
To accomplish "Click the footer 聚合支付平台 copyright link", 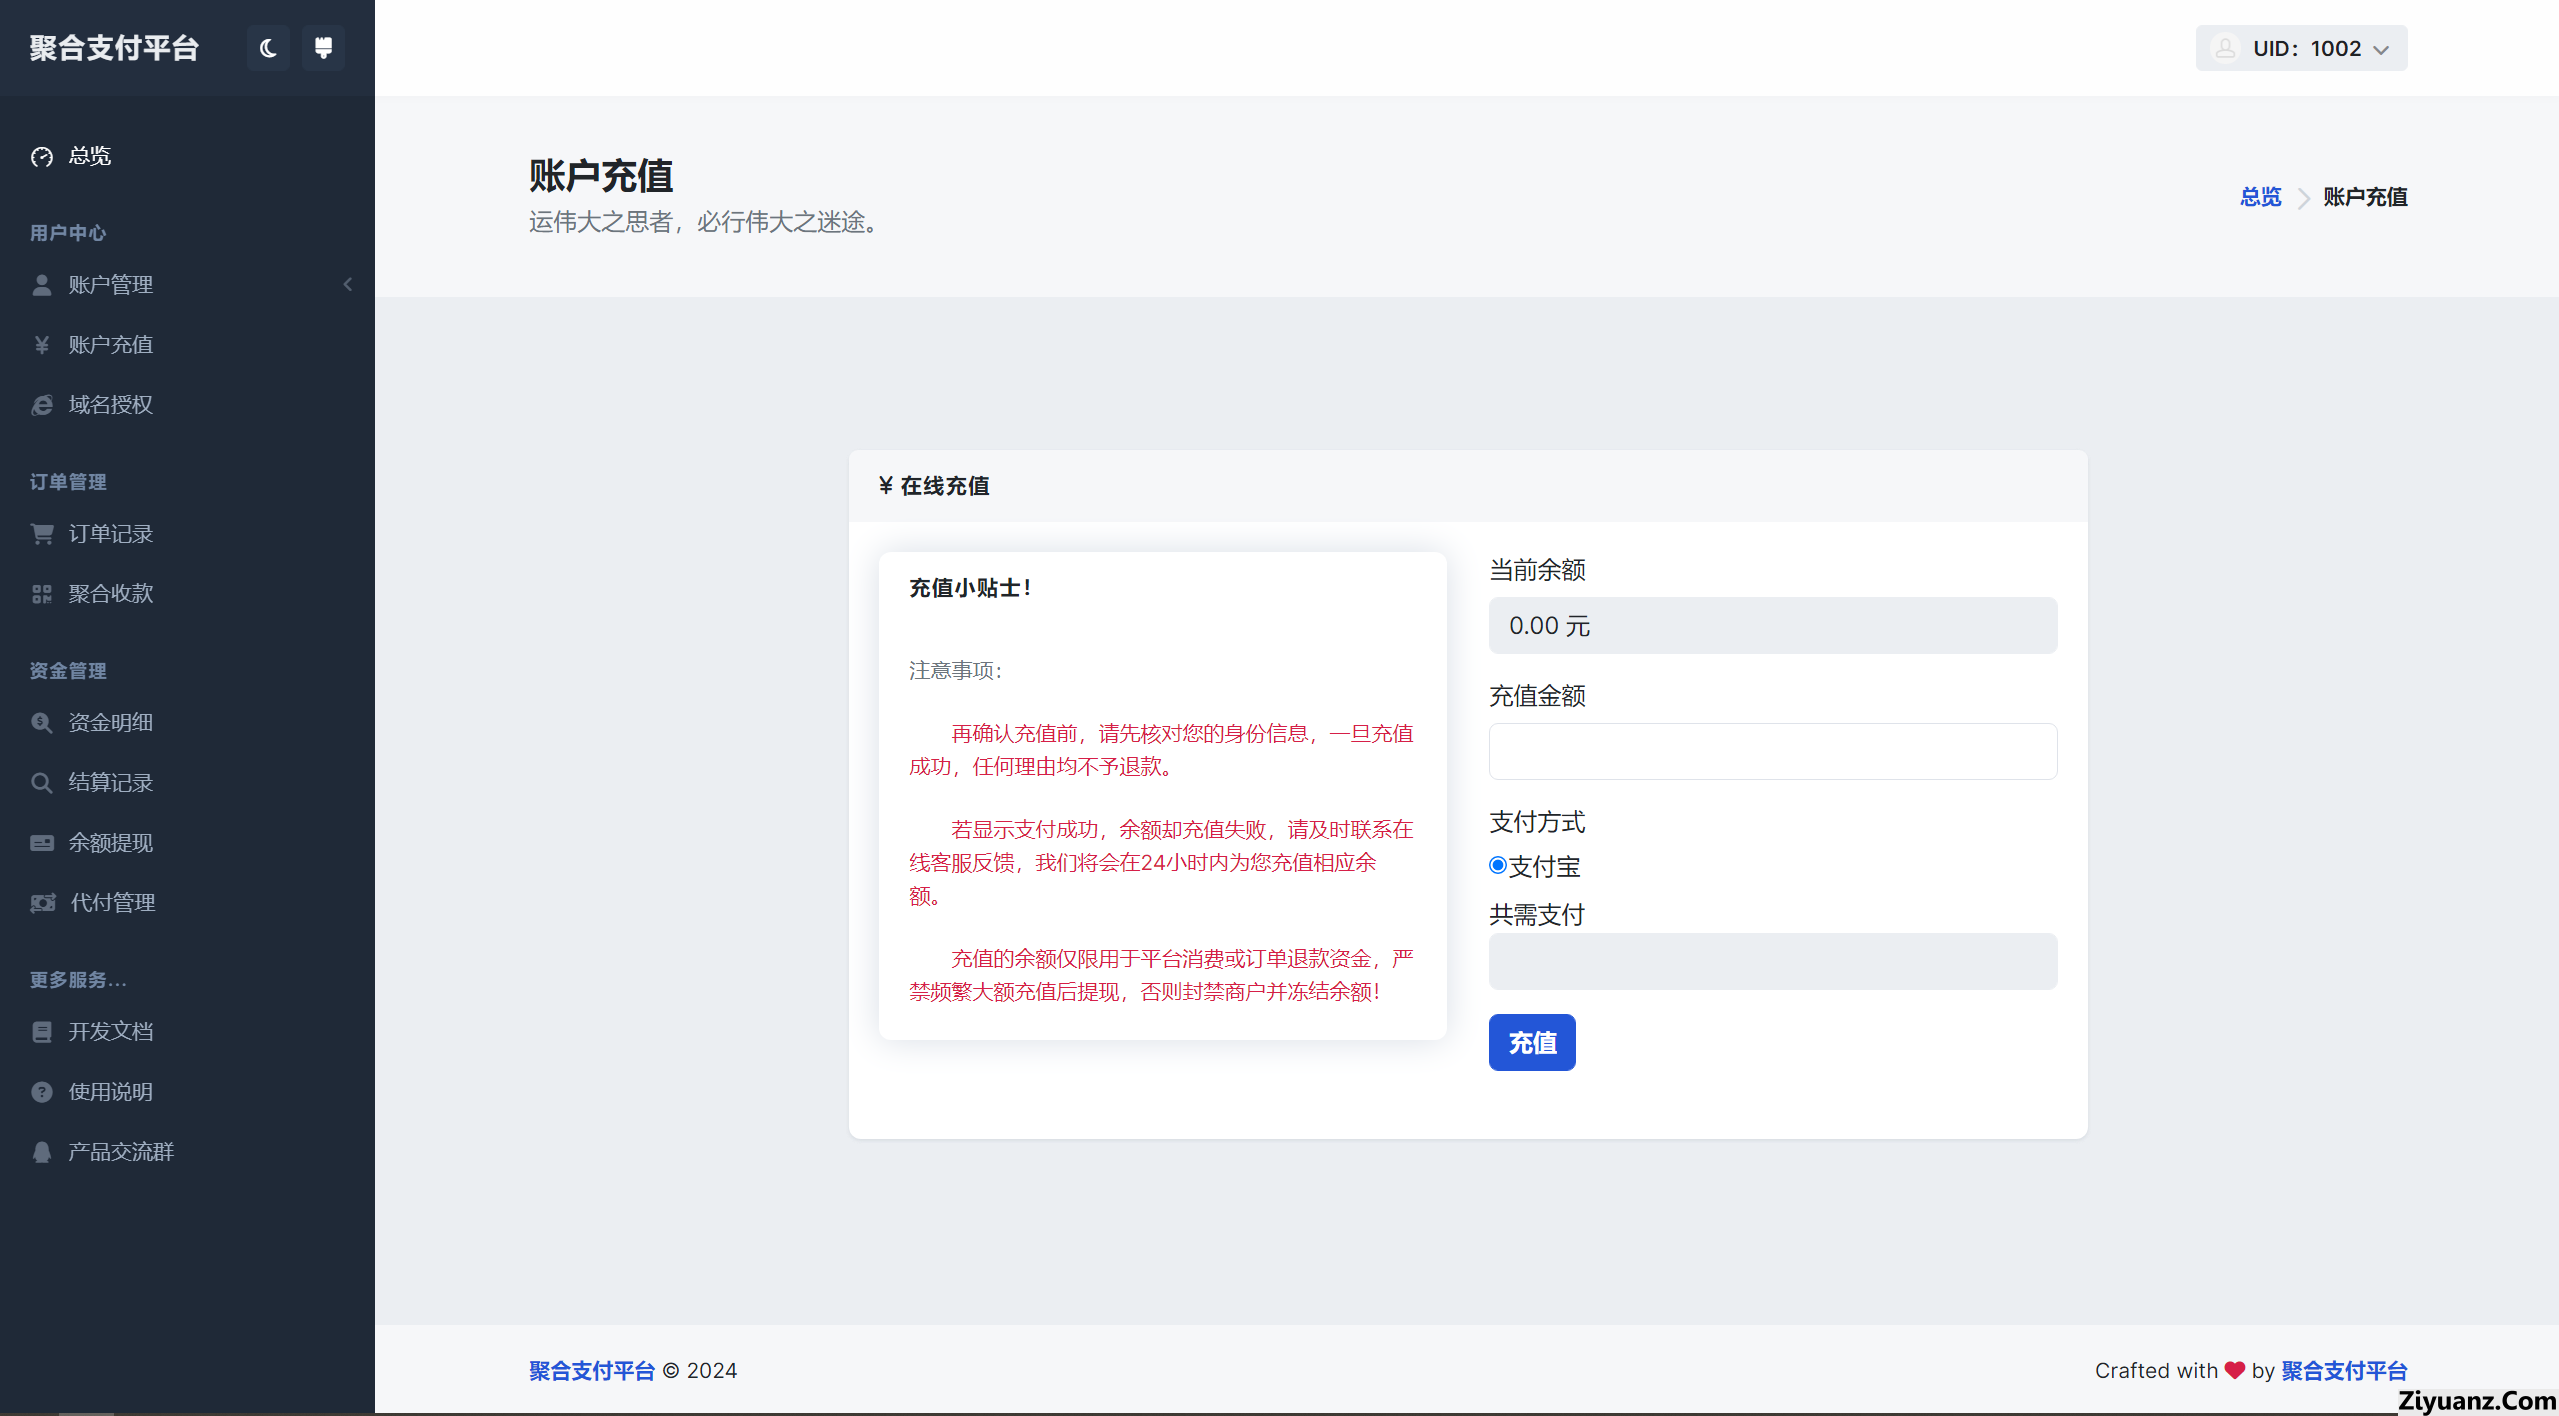I will point(591,1371).
